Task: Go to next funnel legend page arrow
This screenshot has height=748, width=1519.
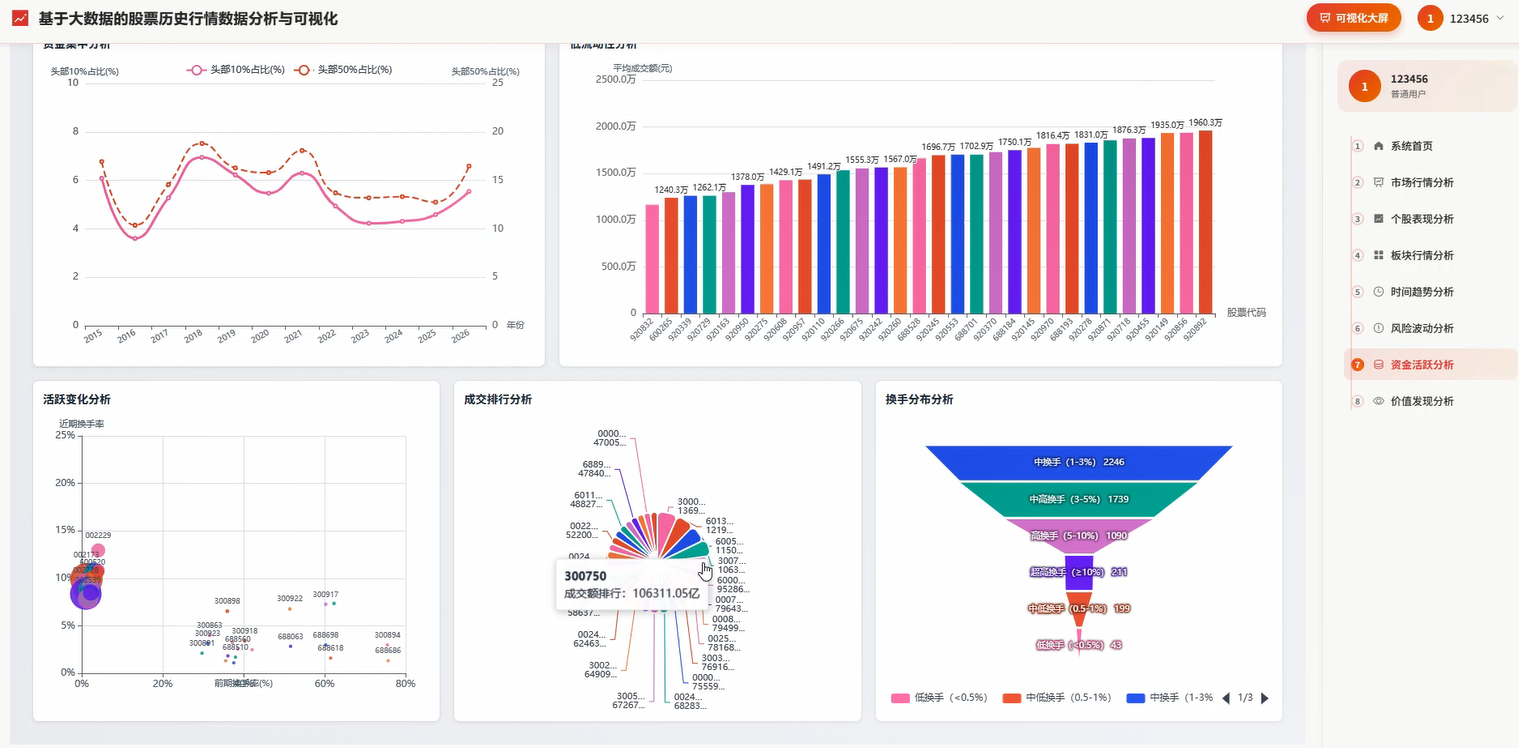Action: click(x=1265, y=698)
